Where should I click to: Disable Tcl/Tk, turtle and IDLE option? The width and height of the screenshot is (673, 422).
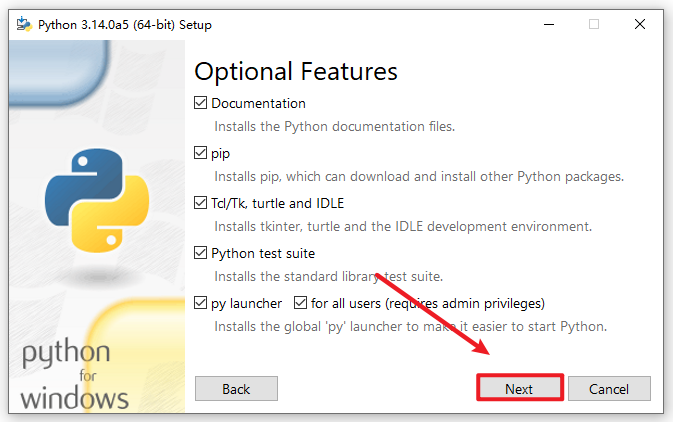coord(201,203)
